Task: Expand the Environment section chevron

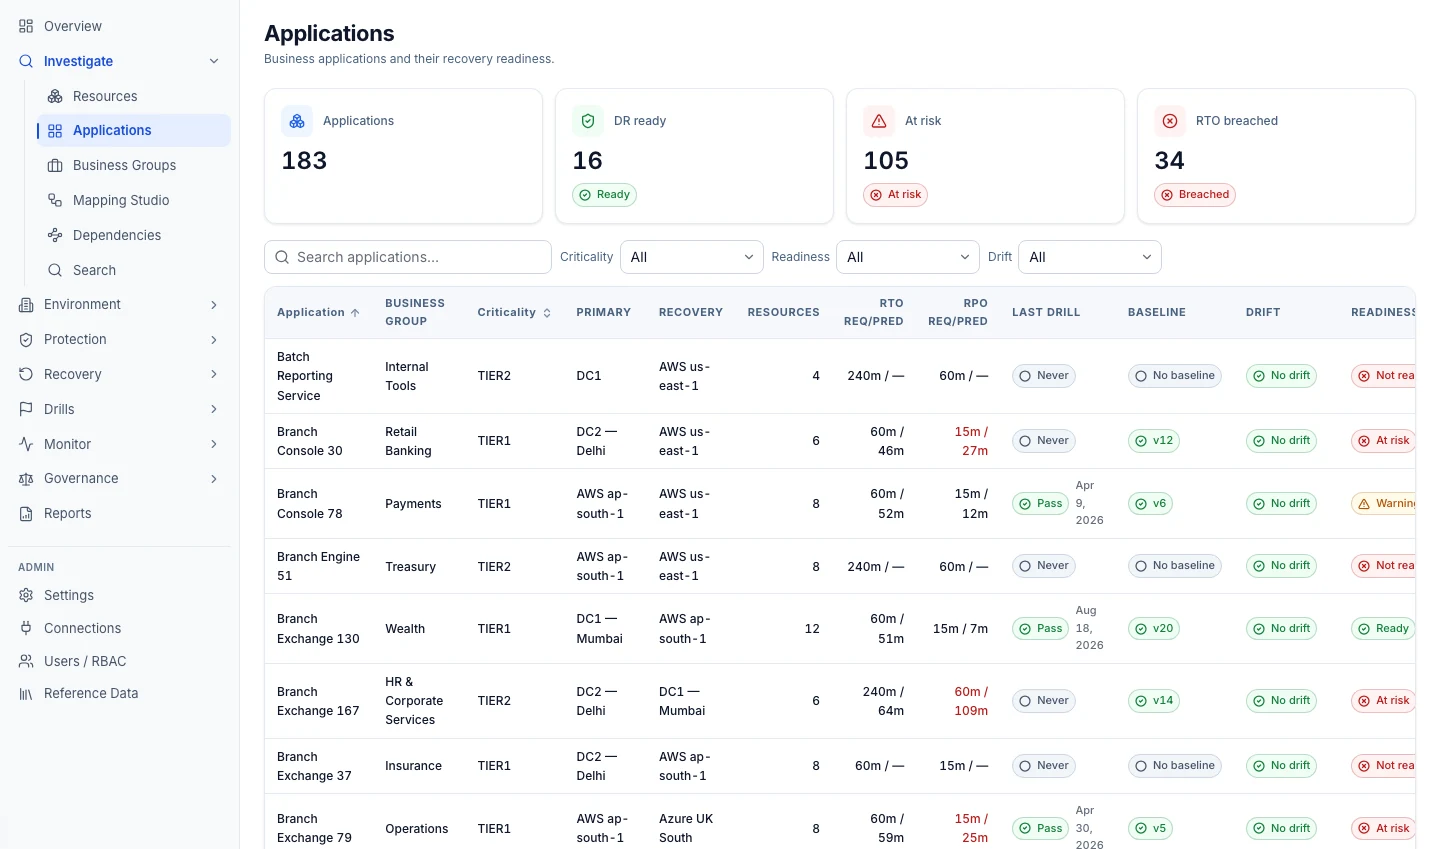Action: click(214, 305)
